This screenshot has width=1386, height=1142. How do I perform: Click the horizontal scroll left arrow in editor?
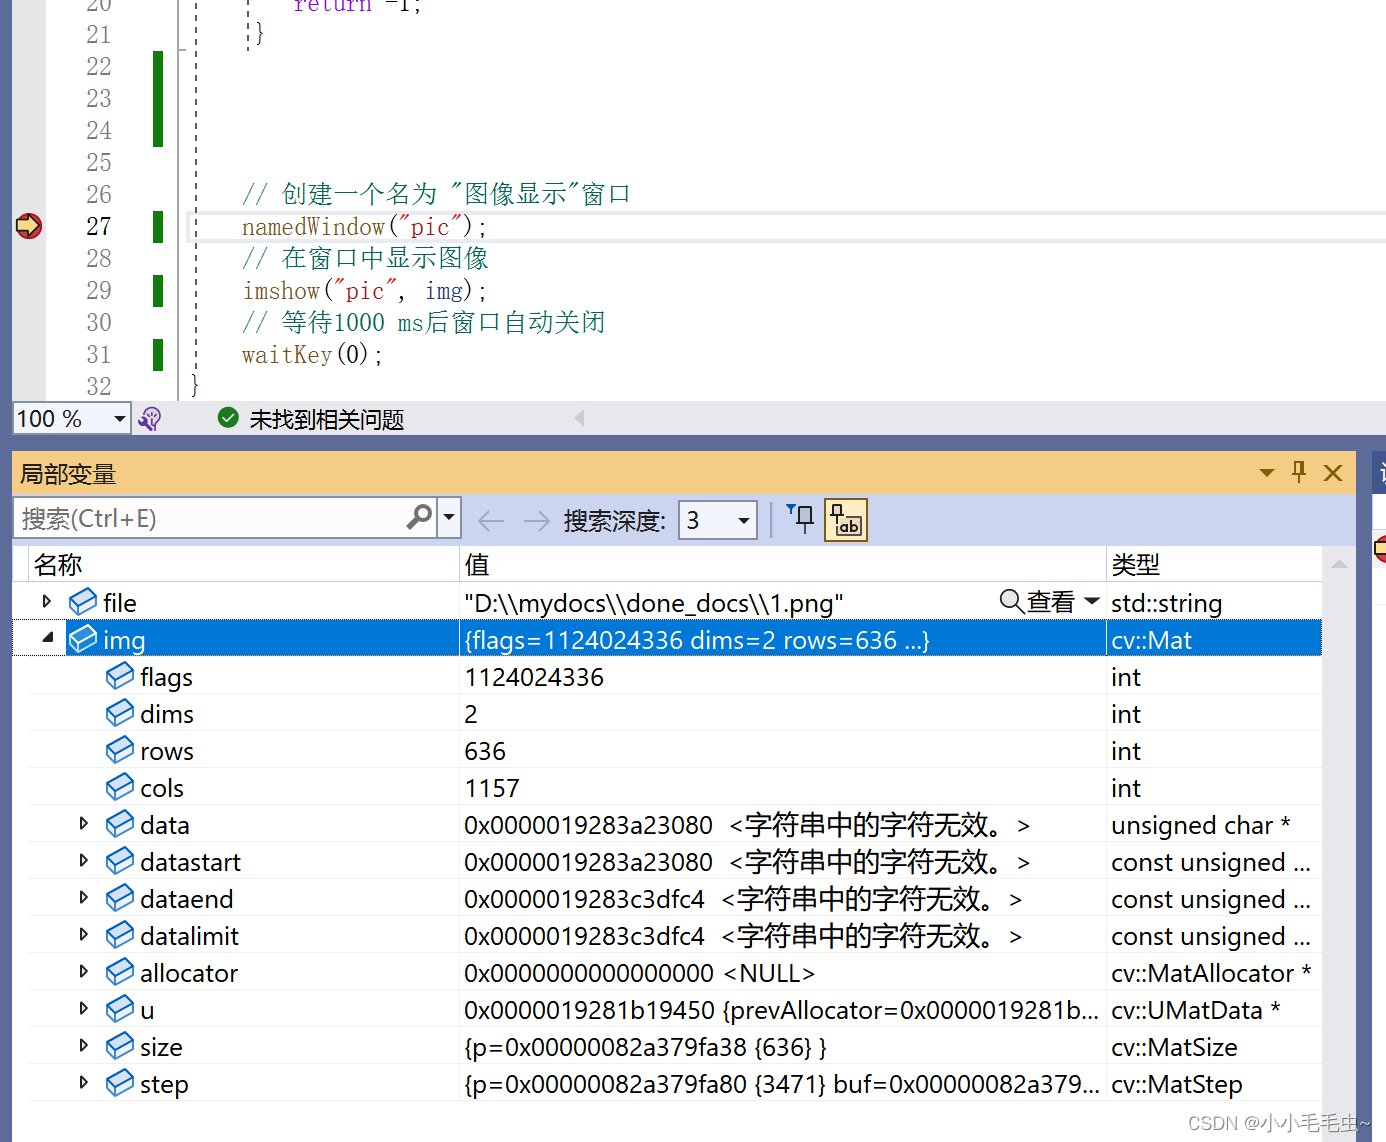pos(579,418)
